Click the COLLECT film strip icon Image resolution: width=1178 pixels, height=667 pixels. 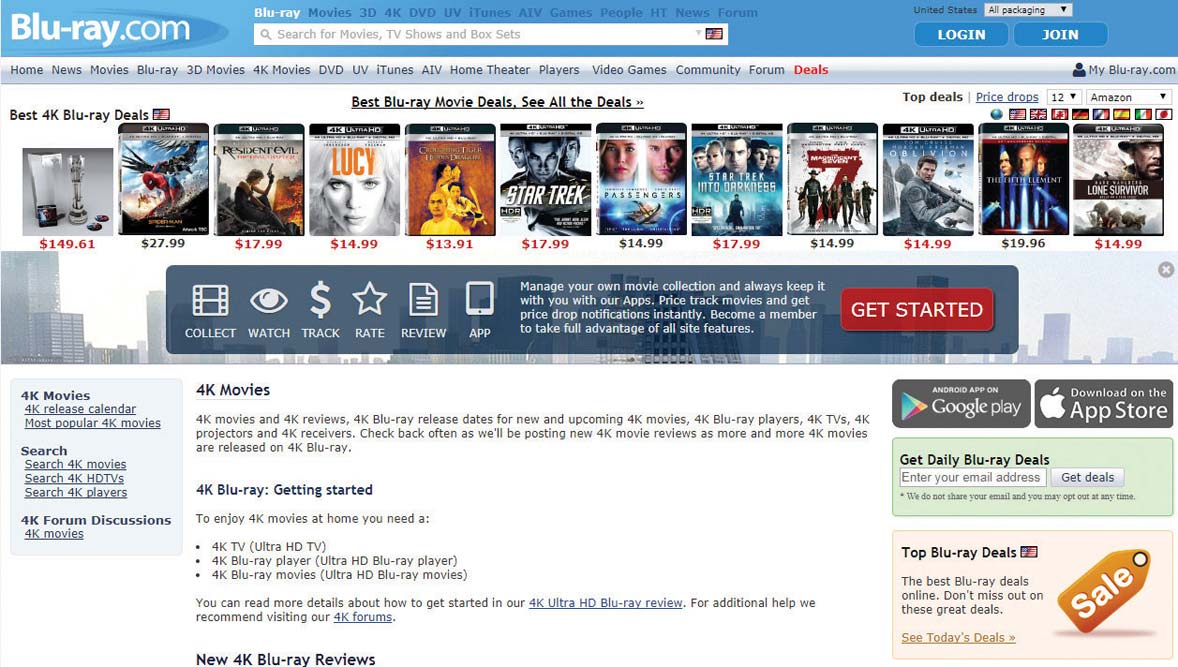pyautogui.click(x=210, y=300)
